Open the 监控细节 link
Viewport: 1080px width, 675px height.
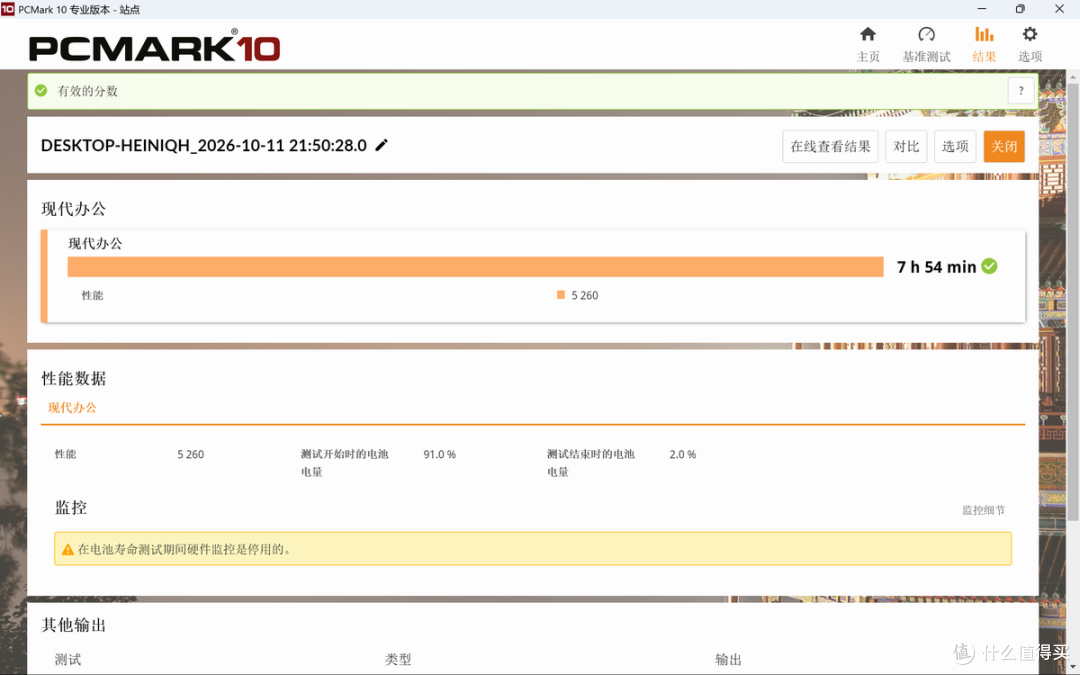click(x=984, y=510)
